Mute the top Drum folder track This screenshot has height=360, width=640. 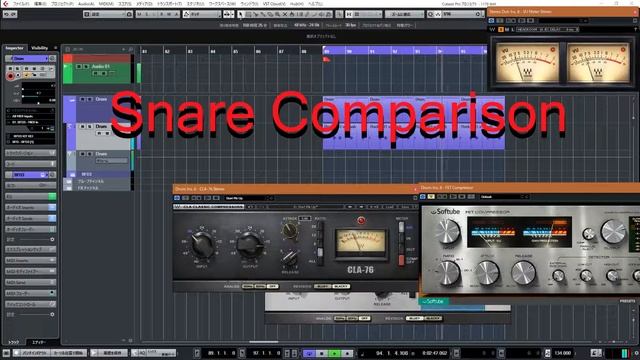[82, 99]
